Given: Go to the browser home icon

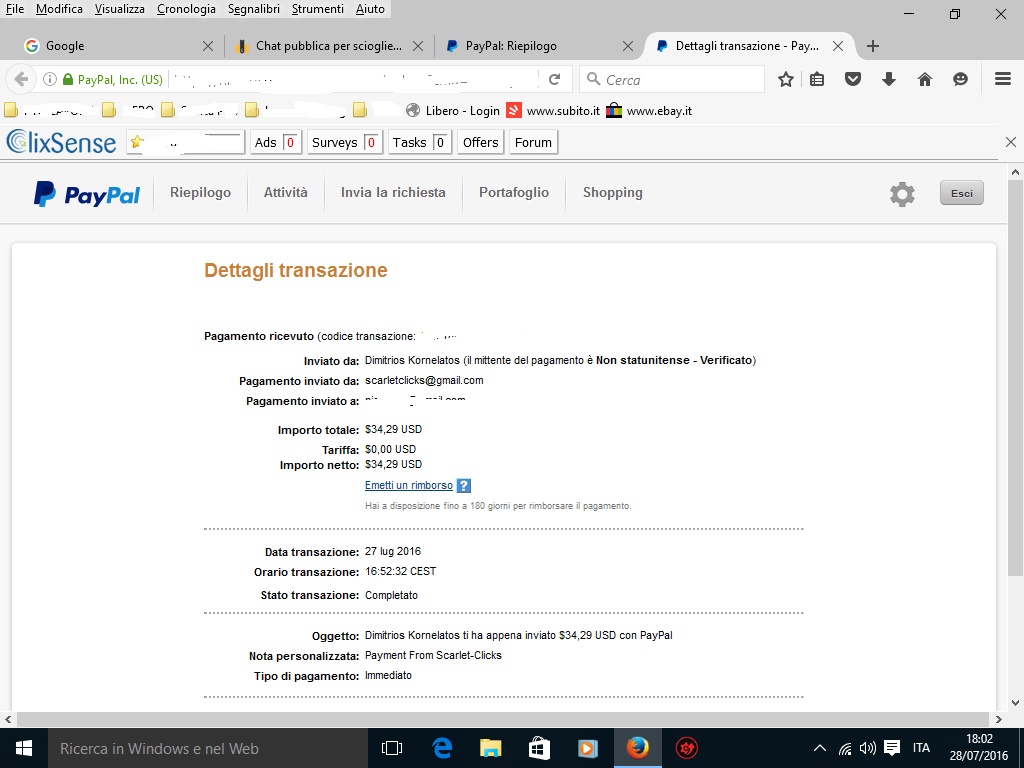Looking at the screenshot, I should point(925,80).
